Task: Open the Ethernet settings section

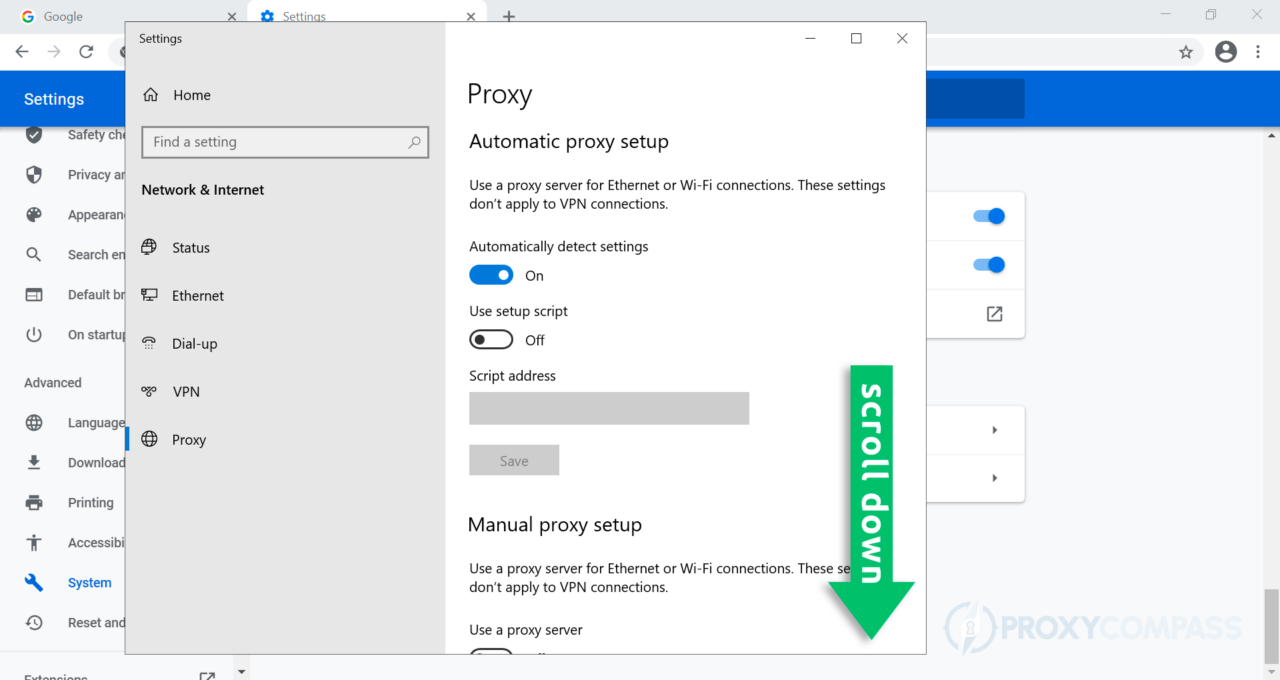Action: (196, 295)
